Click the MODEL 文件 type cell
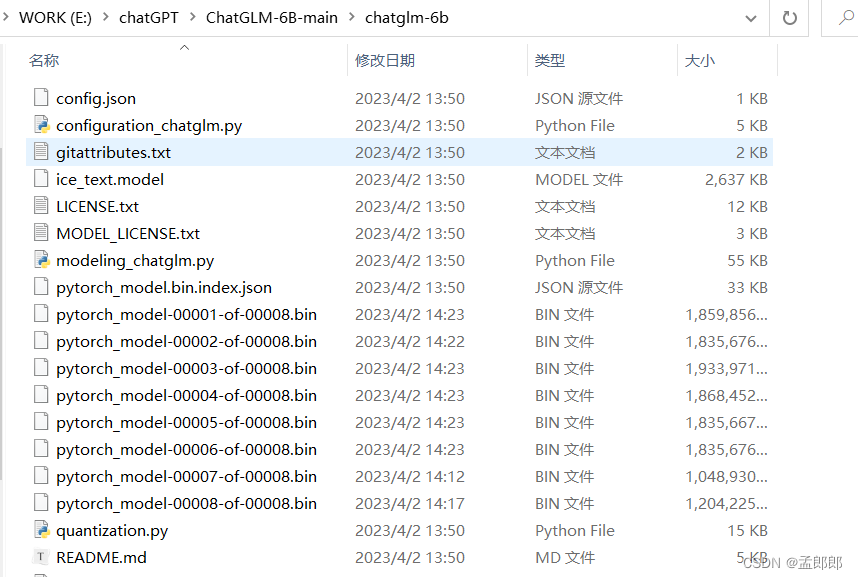This screenshot has height=579, width=858. (x=578, y=180)
